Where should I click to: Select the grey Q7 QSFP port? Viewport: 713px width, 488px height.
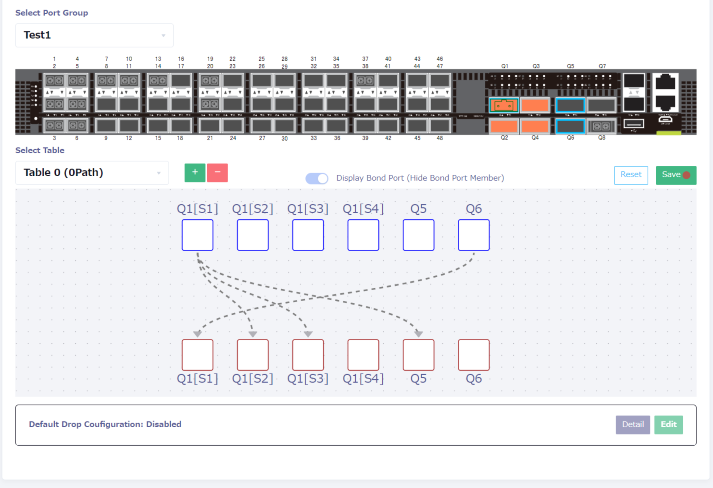point(602,106)
